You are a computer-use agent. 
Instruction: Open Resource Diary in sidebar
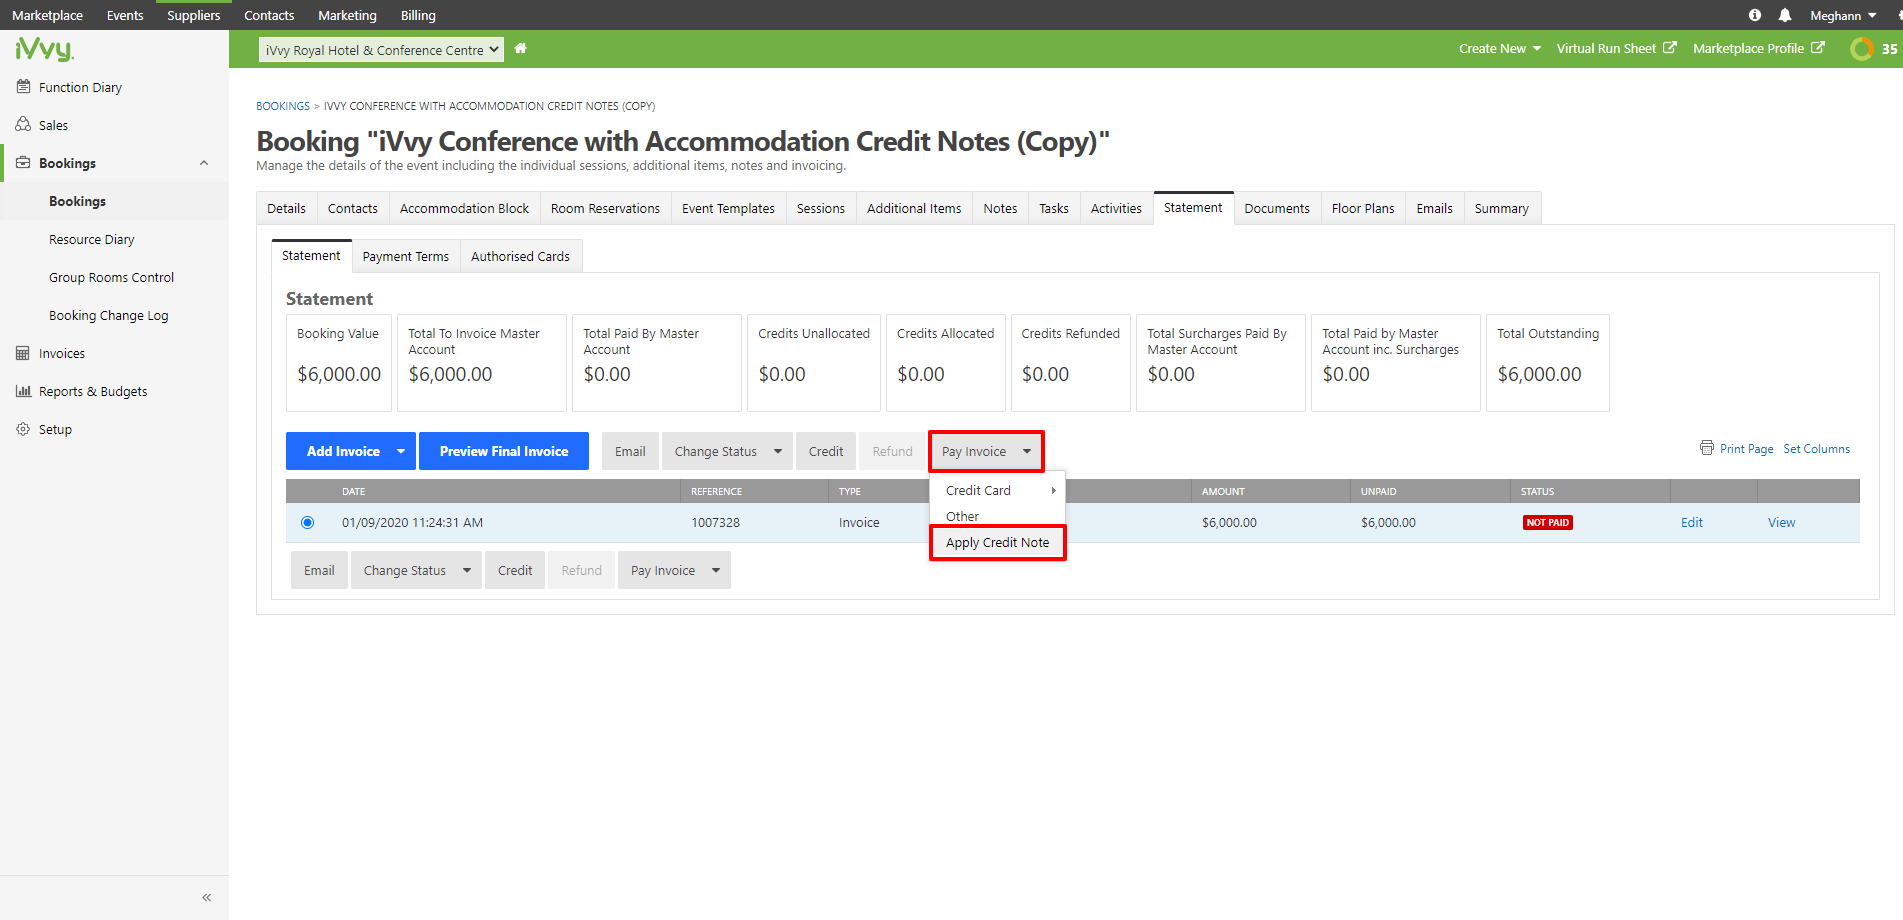click(x=91, y=239)
